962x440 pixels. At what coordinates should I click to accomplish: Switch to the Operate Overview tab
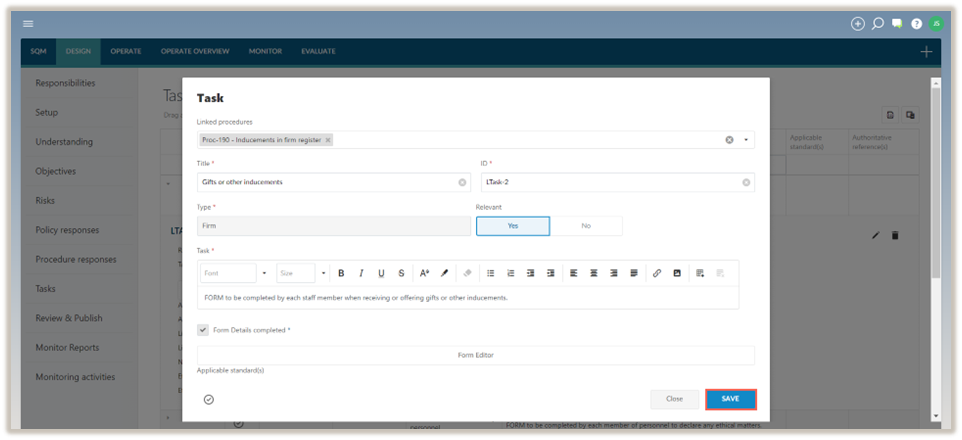[x=195, y=51]
